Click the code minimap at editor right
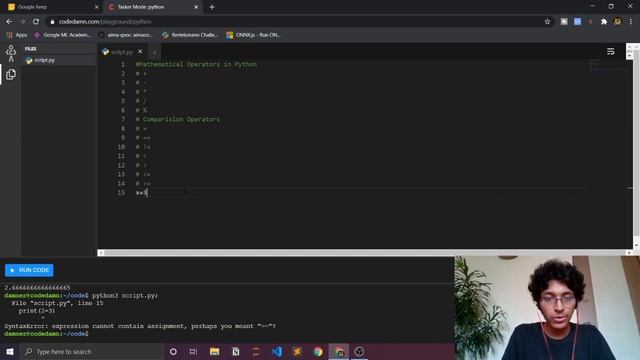 pos(607,65)
